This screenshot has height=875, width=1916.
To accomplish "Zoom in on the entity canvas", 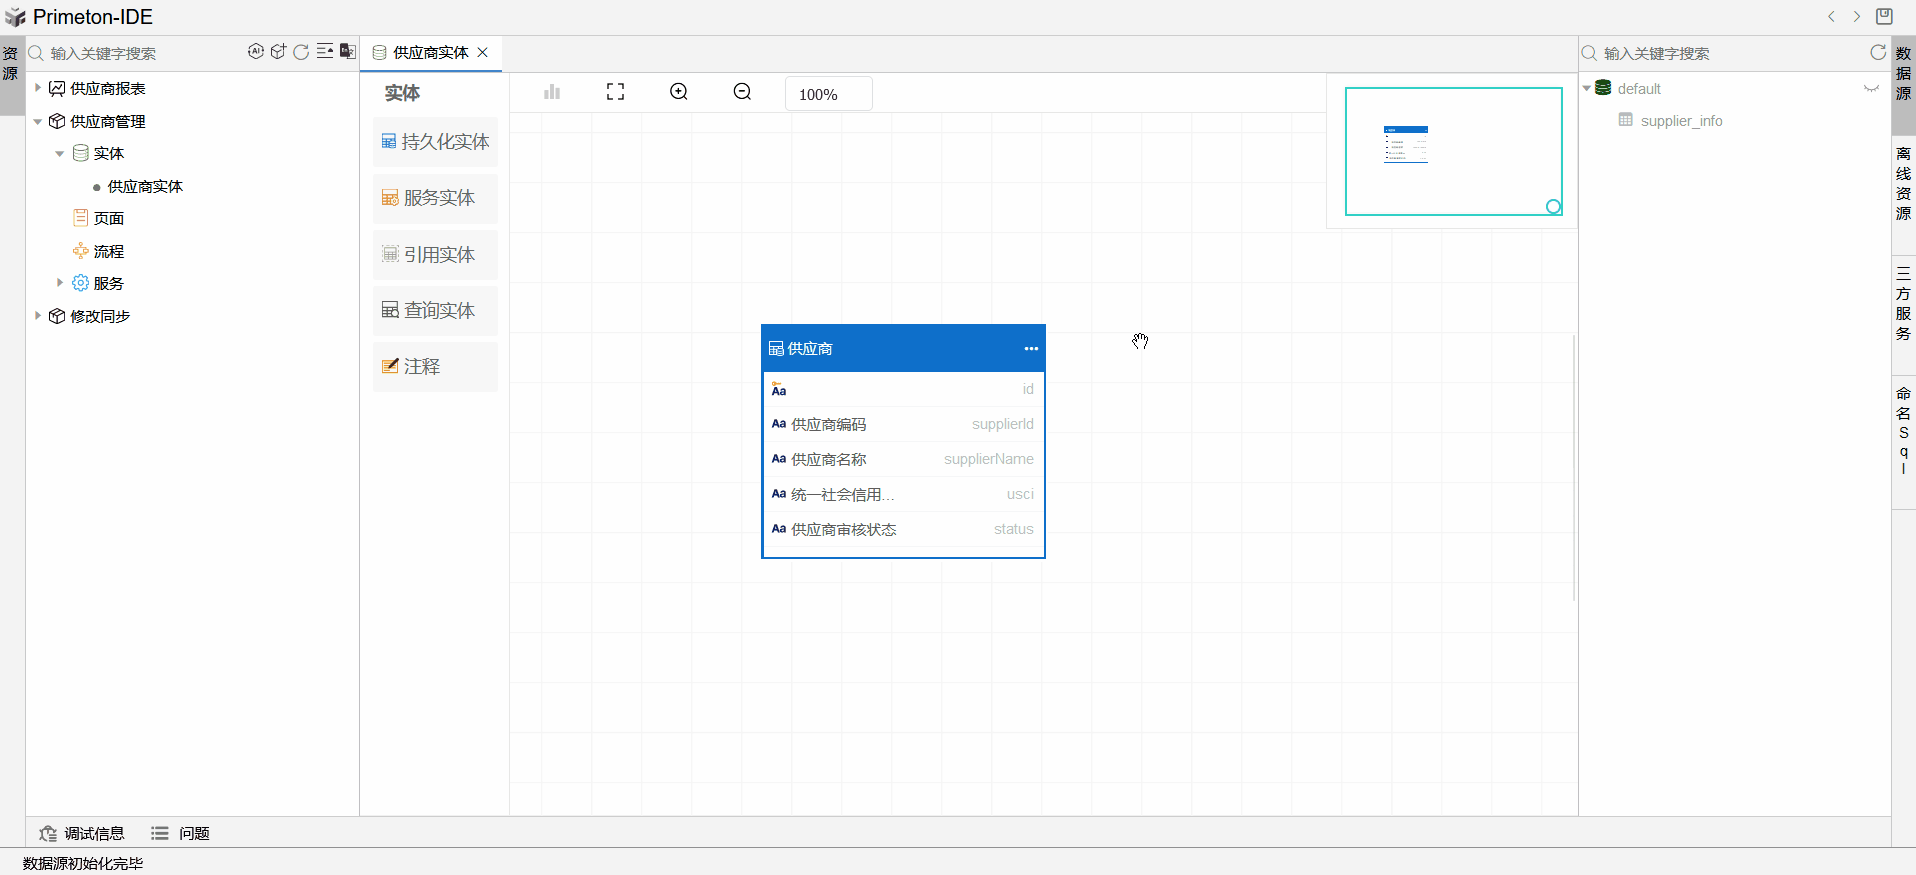I will pyautogui.click(x=679, y=92).
